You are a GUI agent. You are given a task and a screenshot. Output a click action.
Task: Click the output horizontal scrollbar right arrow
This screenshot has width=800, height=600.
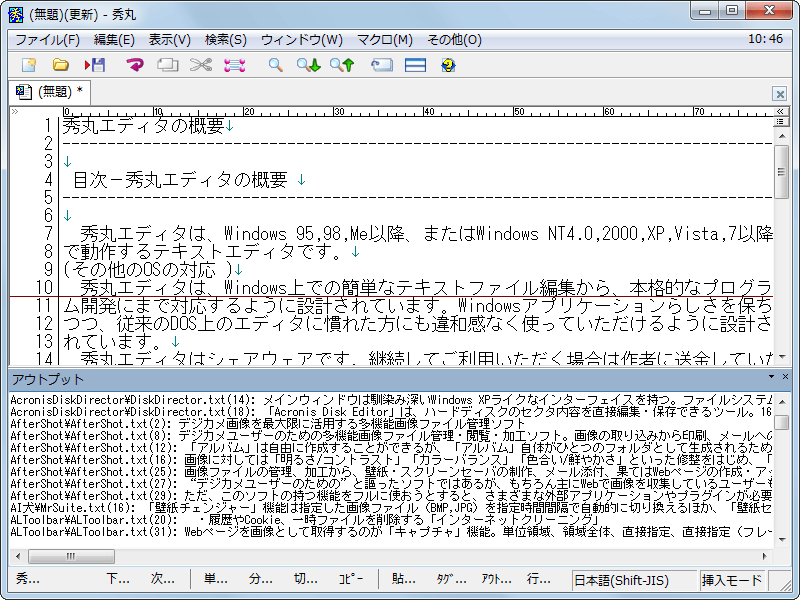(x=764, y=556)
